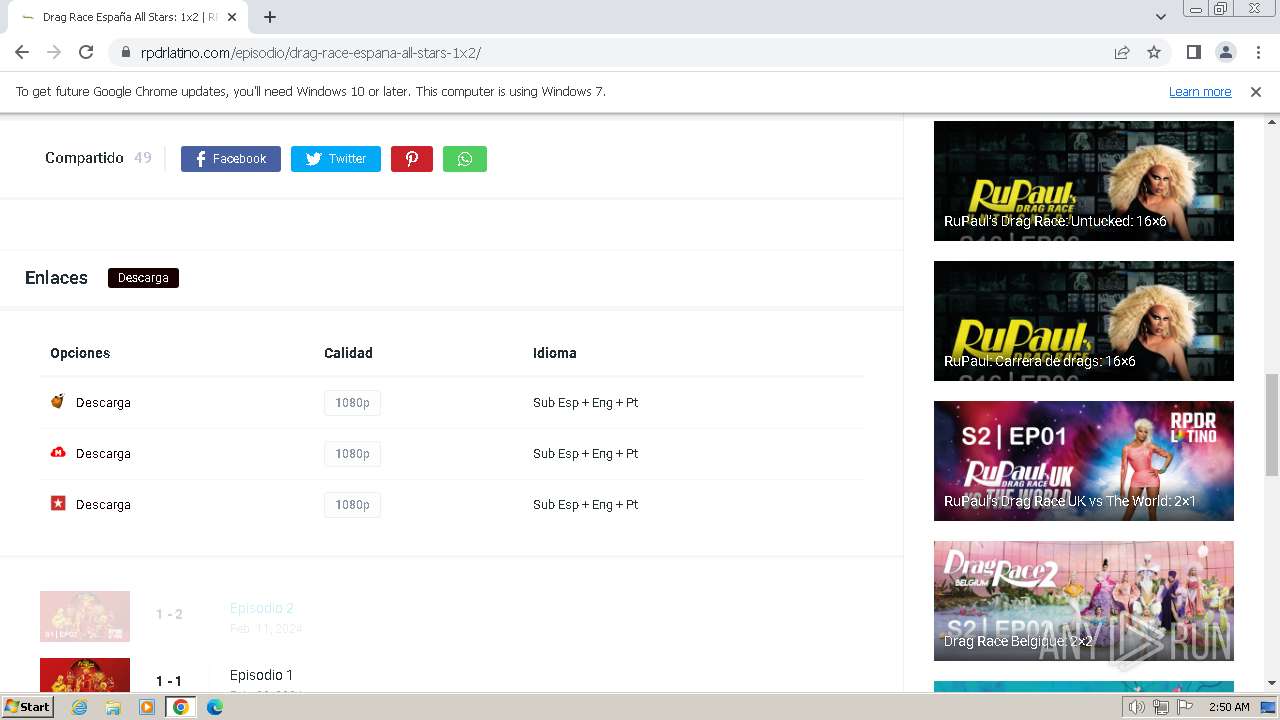Click the Opciones column header
This screenshot has width=1280, height=720.
point(80,353)
